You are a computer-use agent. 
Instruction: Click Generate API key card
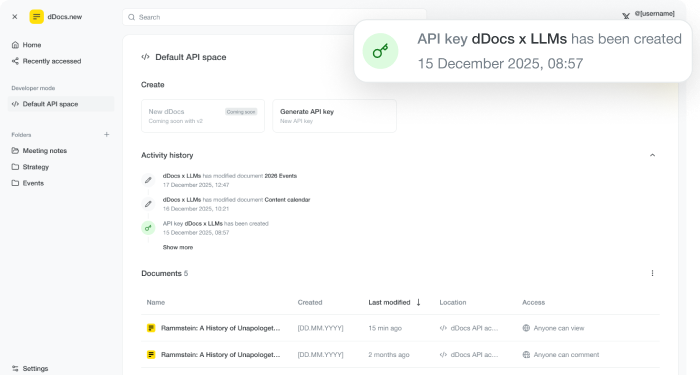[x=334, y=116]
